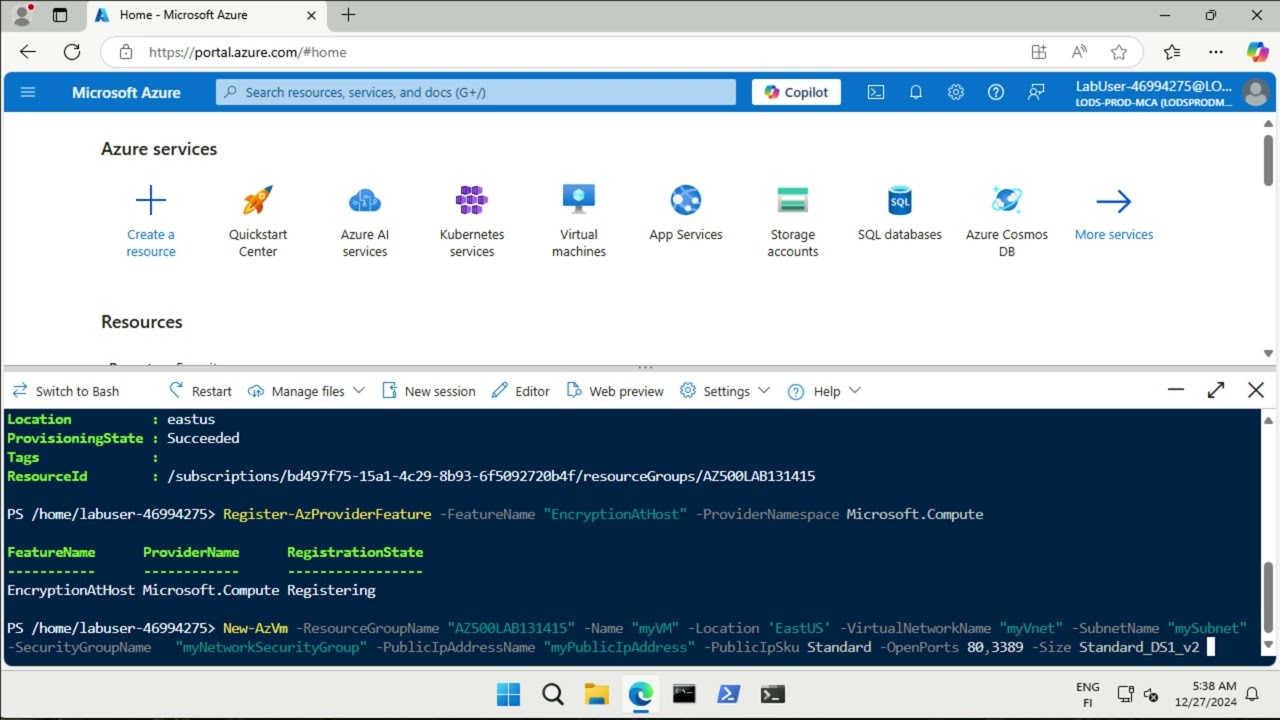Viewport: 1280px width, 720px height.
Task: Click the Cloud Shell pane splitter handle
Action: 645,367
